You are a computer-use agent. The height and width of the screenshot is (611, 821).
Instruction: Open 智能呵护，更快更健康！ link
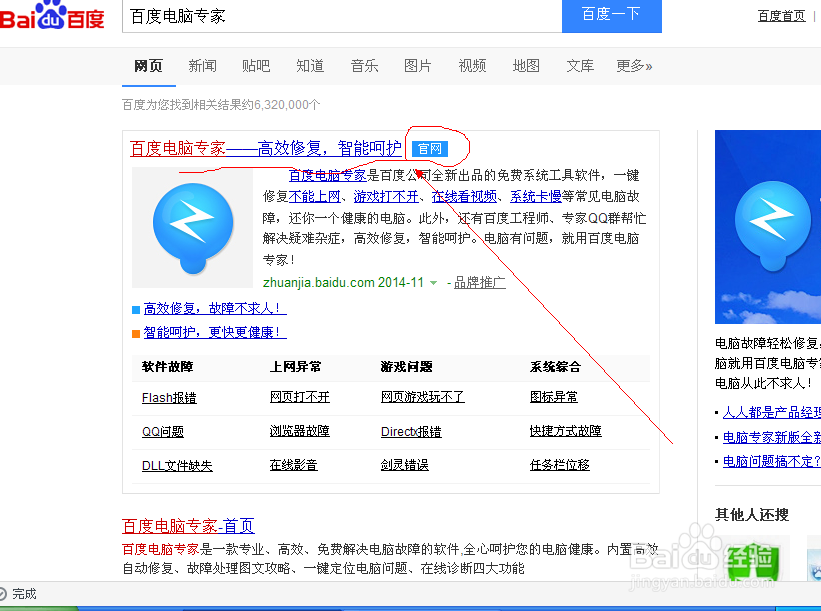pyautogui.click(x=215, y=332)
